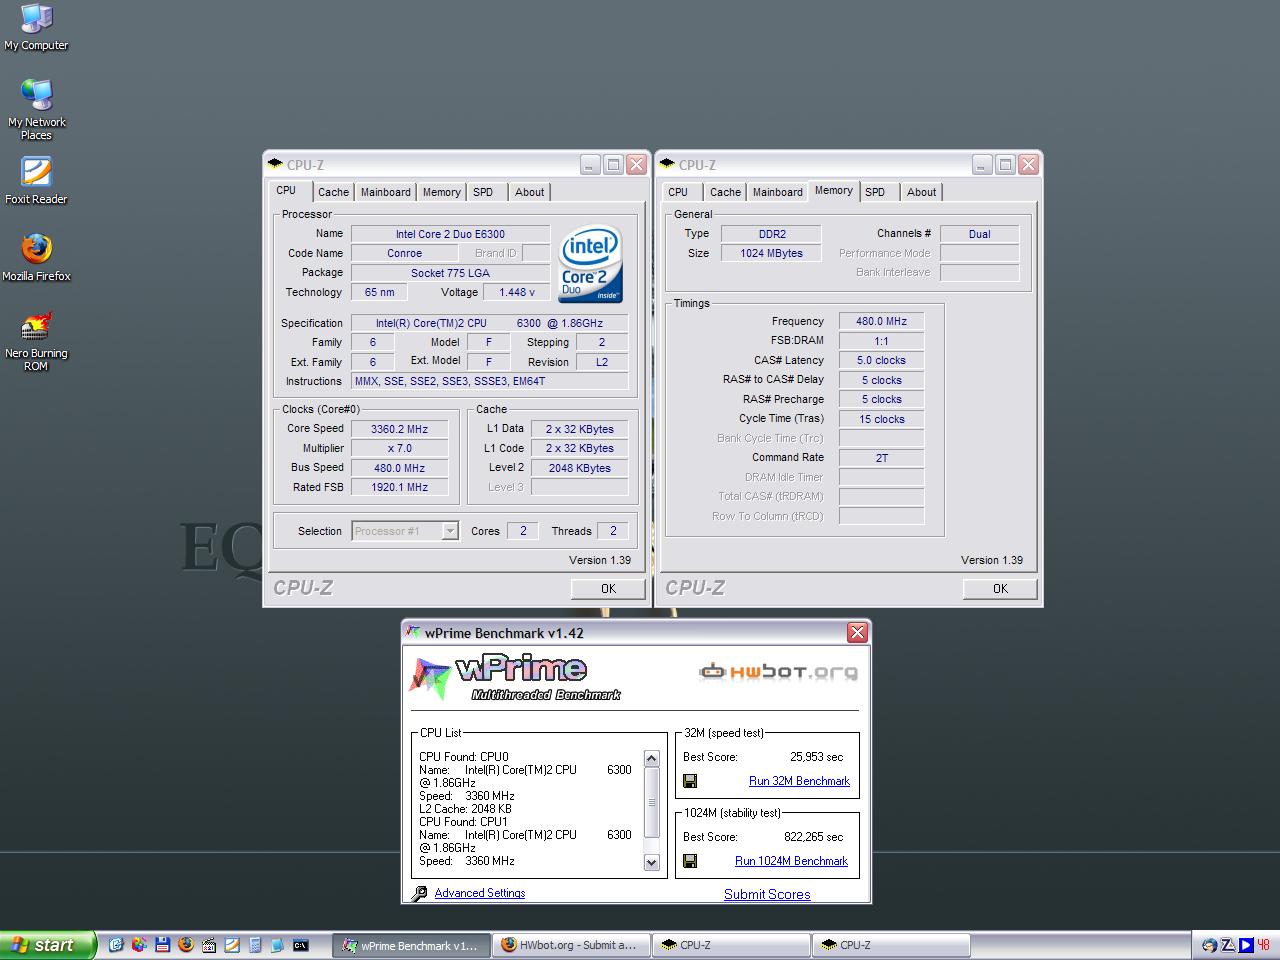
Task: Click the Firefox icon in Quick Launch
Action: click(x=186, y=944)
